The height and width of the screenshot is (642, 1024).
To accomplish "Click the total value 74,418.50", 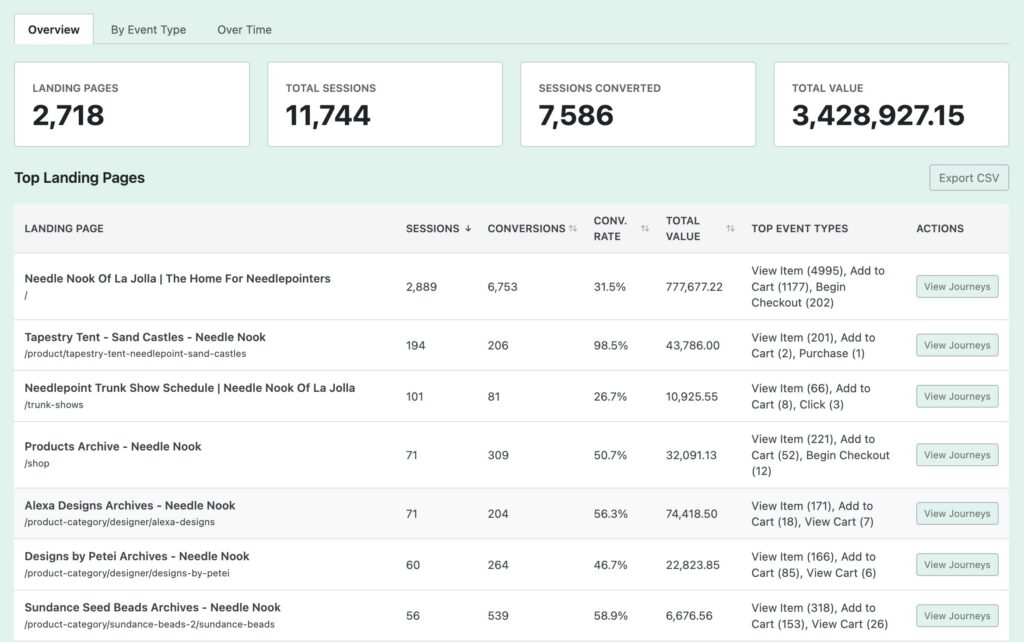I will (x=692, y=514).
